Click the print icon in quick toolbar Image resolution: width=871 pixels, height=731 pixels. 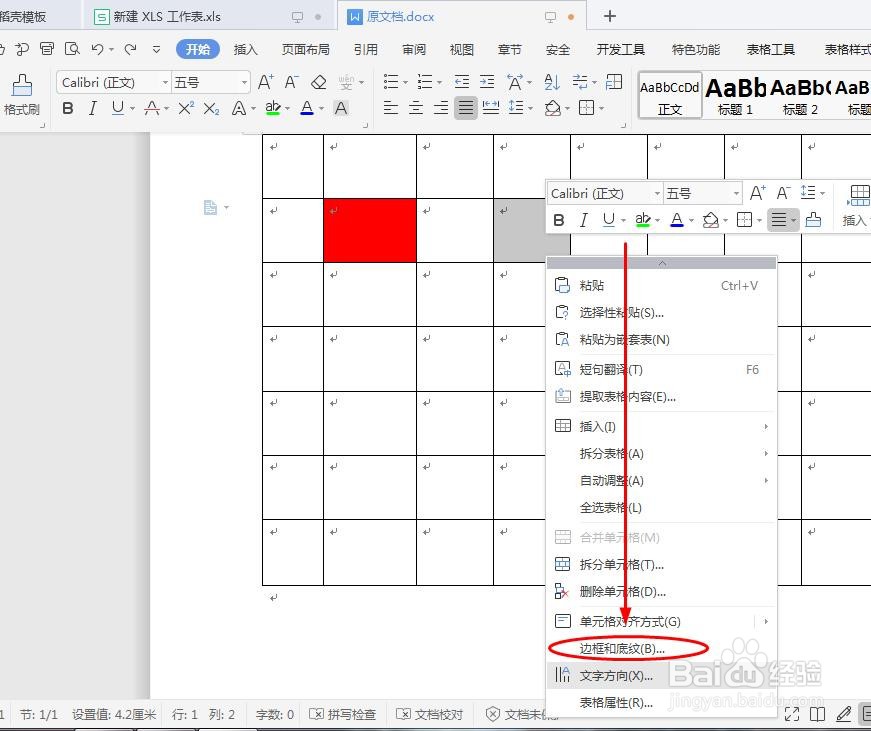coord(47,49)
